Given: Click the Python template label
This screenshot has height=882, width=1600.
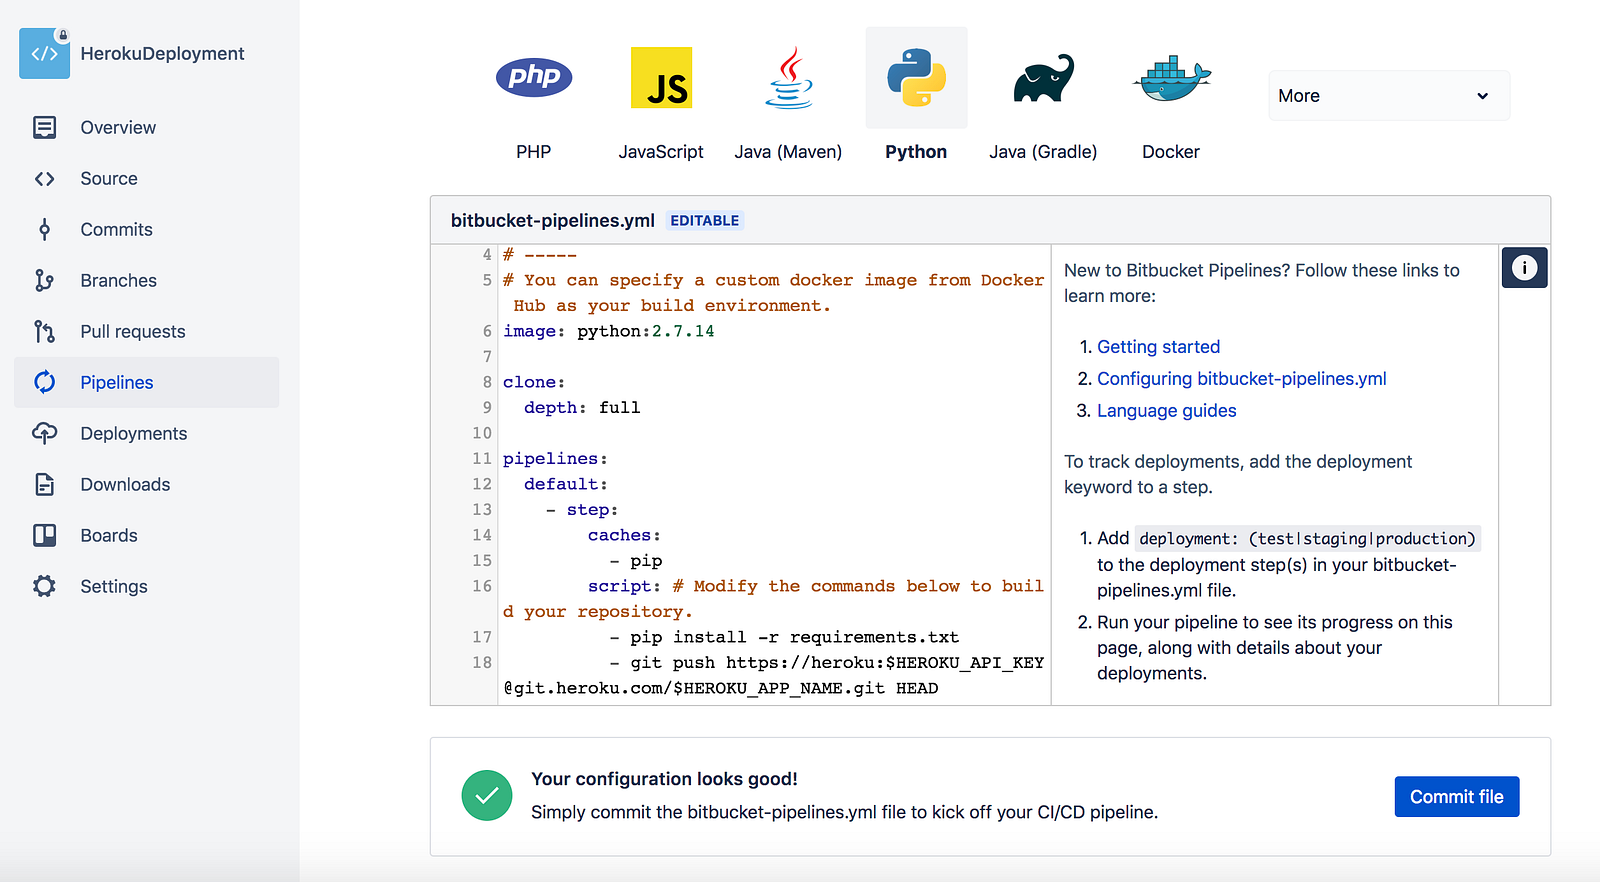Looking at the screenshot, I should (916, 152).
